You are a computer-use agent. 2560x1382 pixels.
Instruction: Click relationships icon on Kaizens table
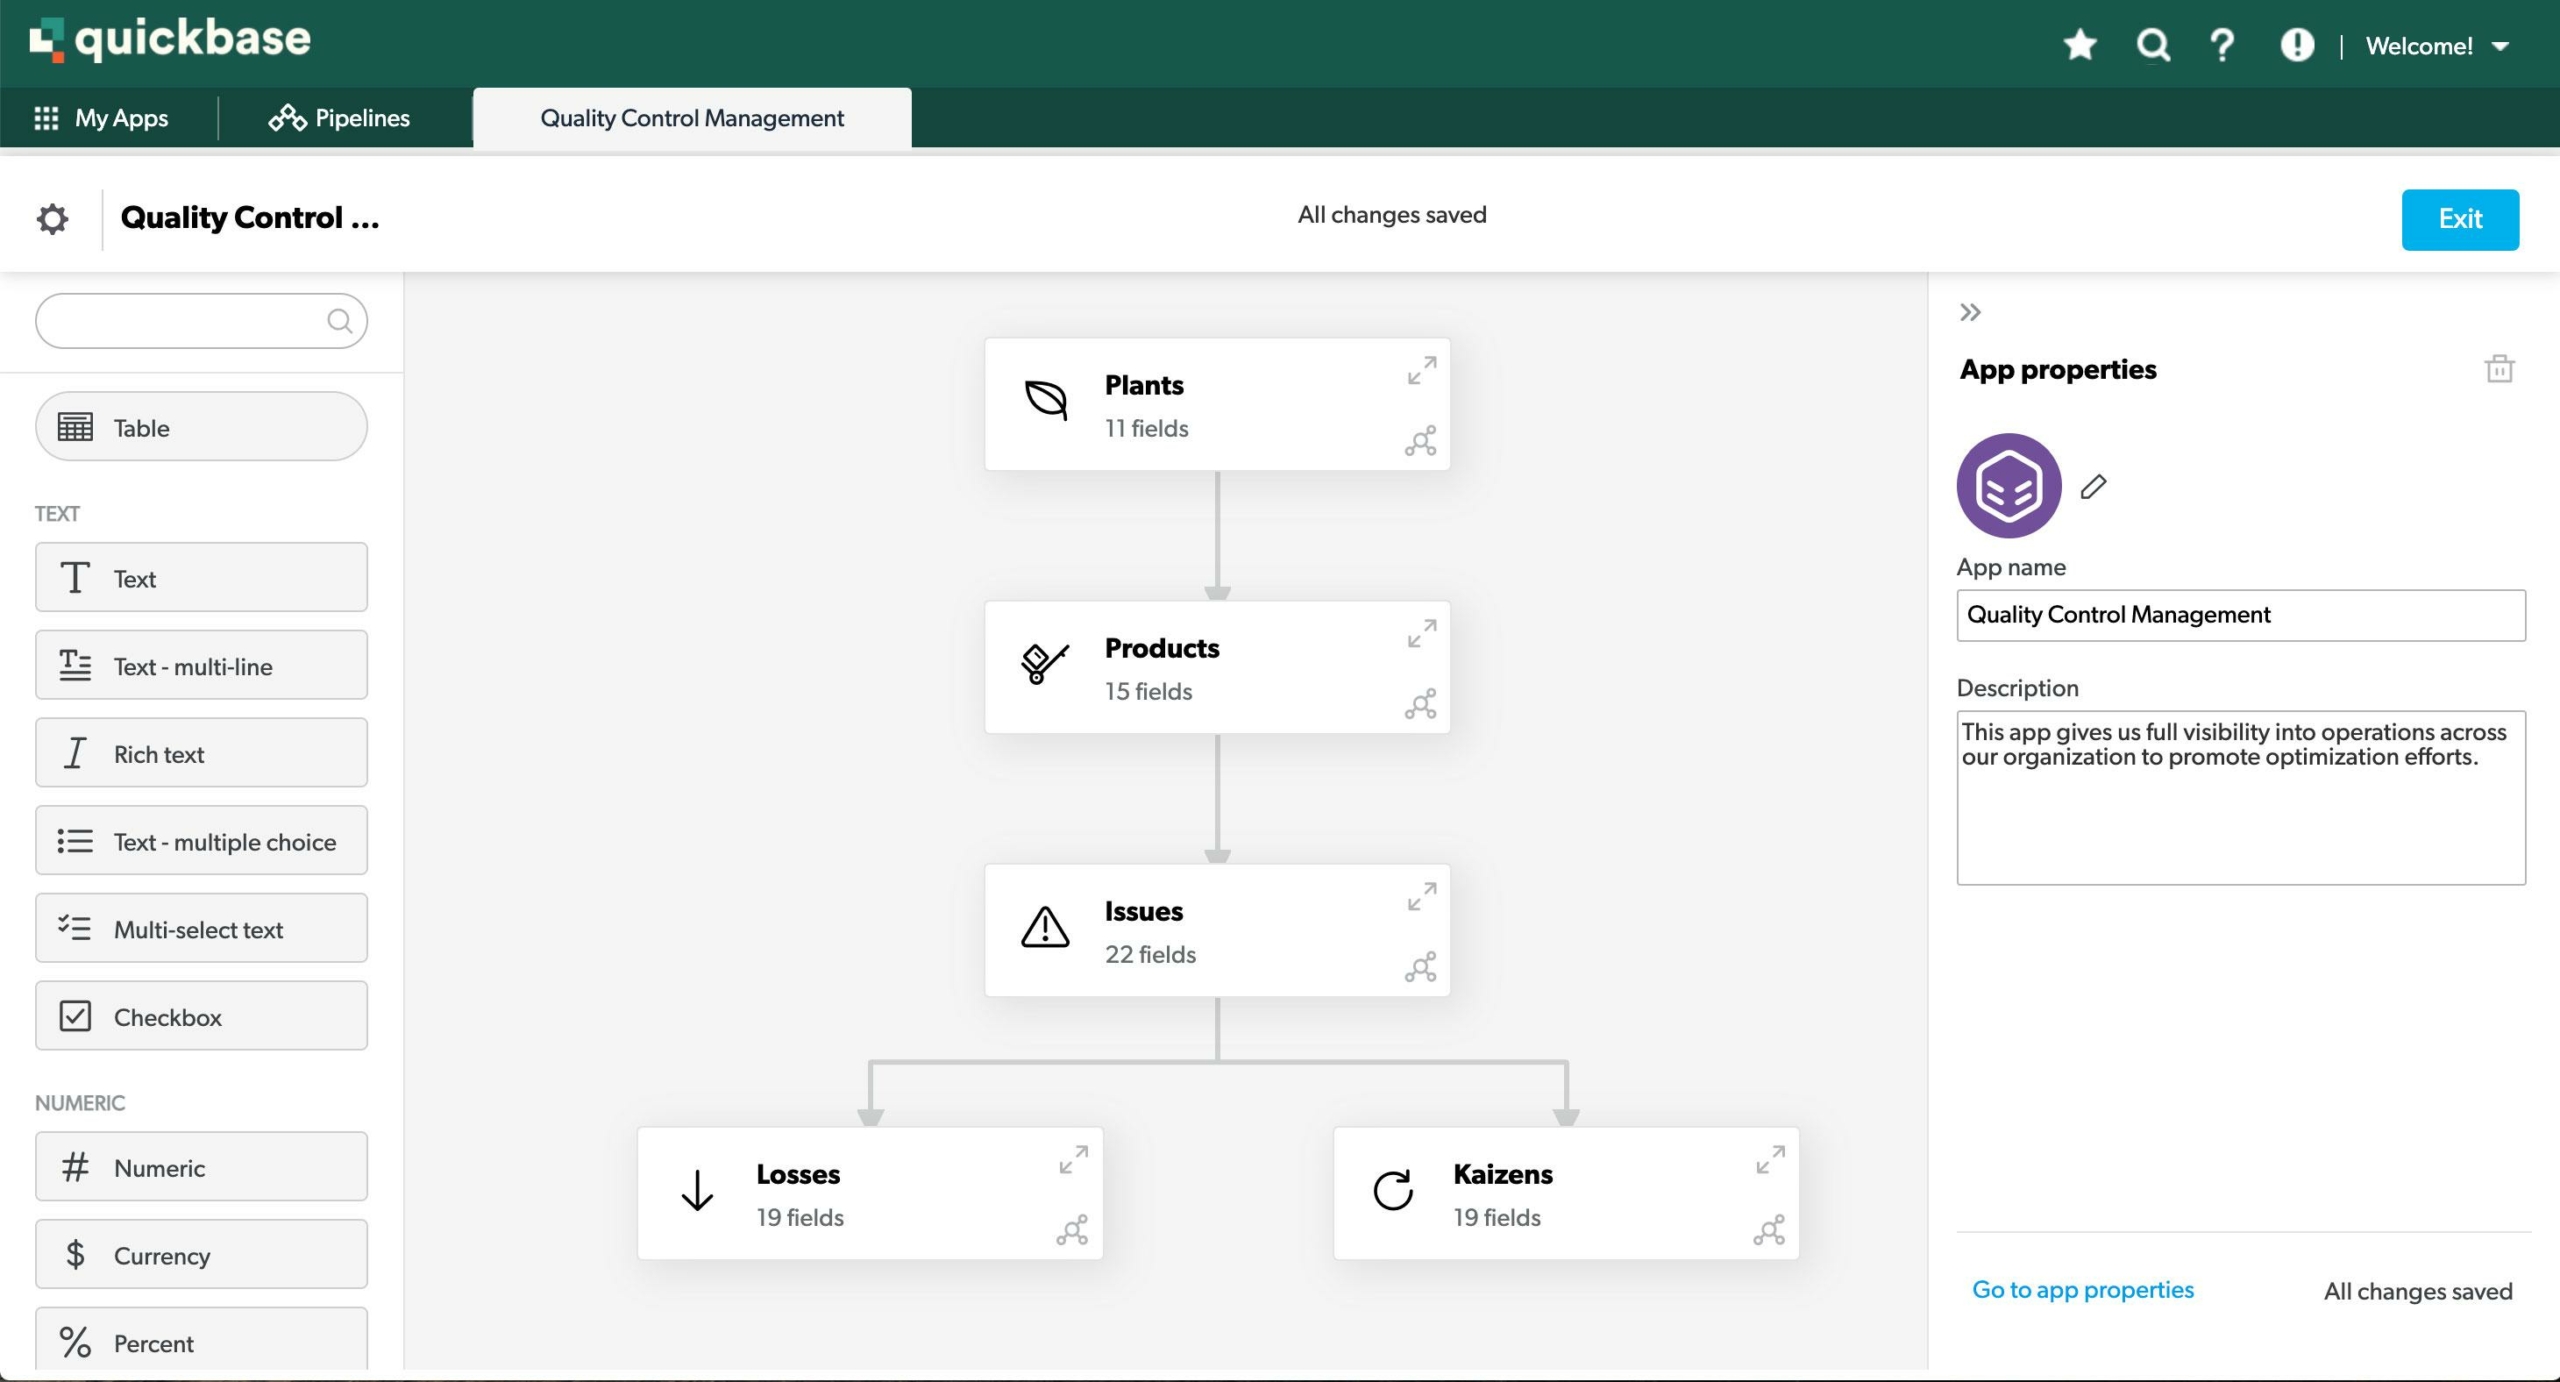coord(1768,1230)
